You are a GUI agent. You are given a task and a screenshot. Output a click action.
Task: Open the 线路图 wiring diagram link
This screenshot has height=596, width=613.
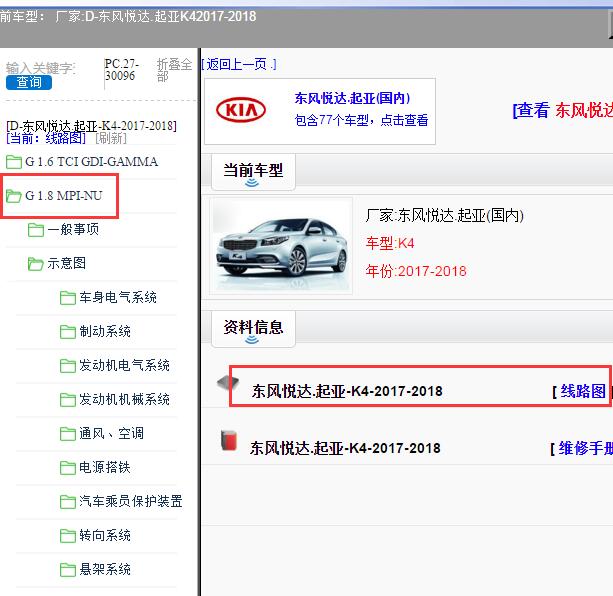tap(583, 391)
